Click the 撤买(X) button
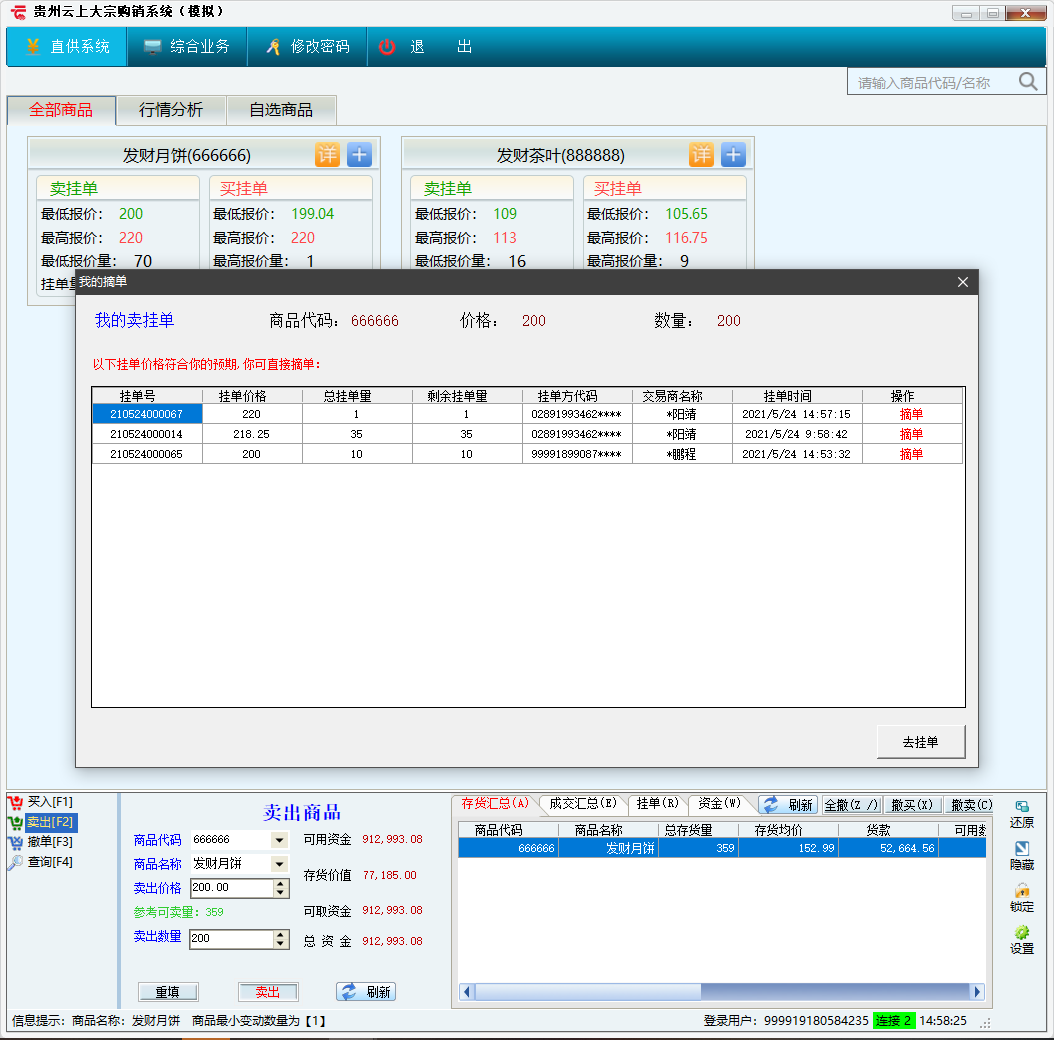1054x1040 pixels. point(913,805)
